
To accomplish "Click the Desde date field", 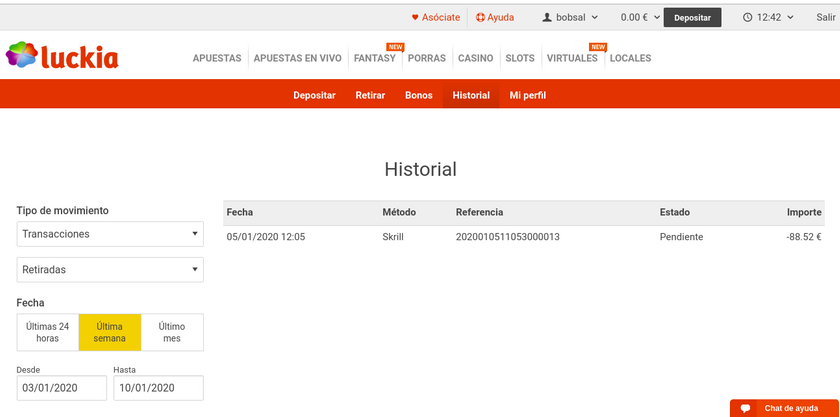I will [62, 388].
